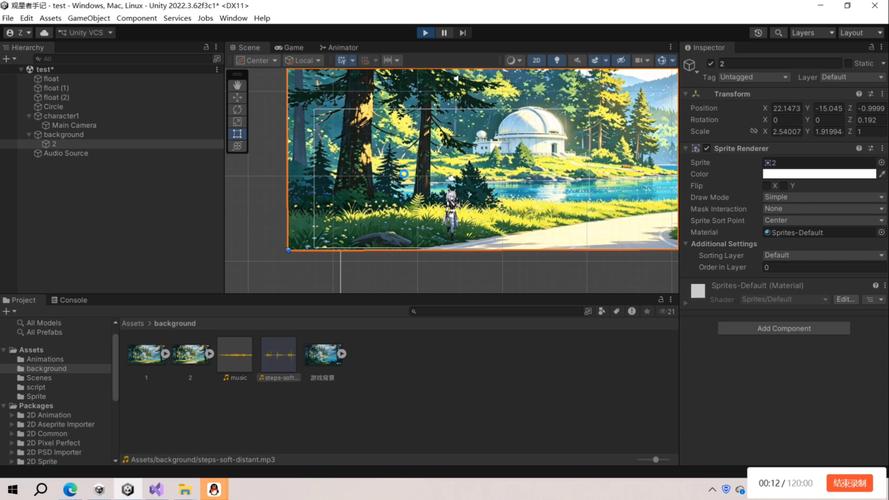Open the Layout dropdown

coord(861,33)
